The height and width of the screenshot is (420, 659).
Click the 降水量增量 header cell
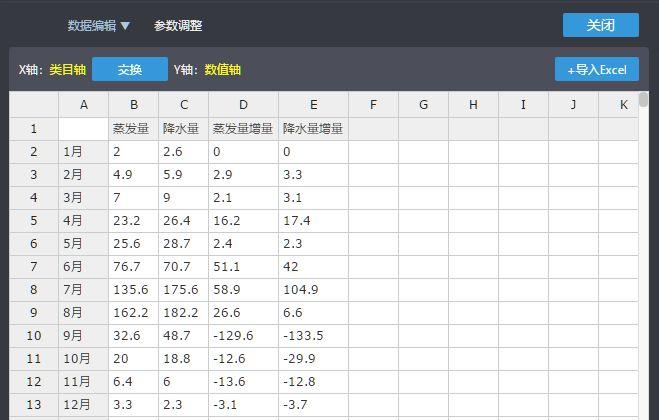pos(314,129)
